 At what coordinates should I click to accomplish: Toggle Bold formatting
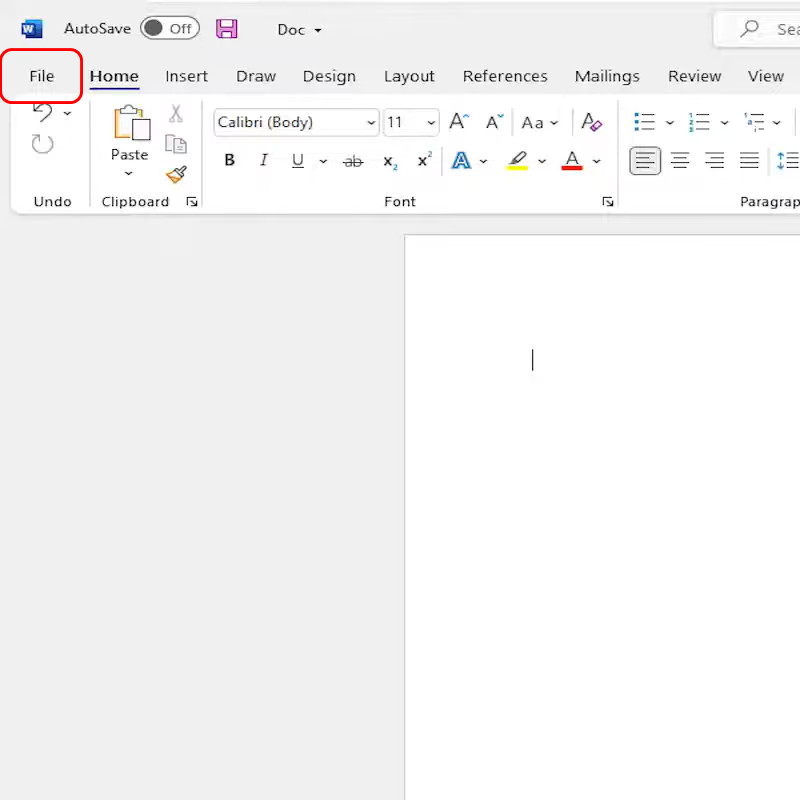(230, 160)
